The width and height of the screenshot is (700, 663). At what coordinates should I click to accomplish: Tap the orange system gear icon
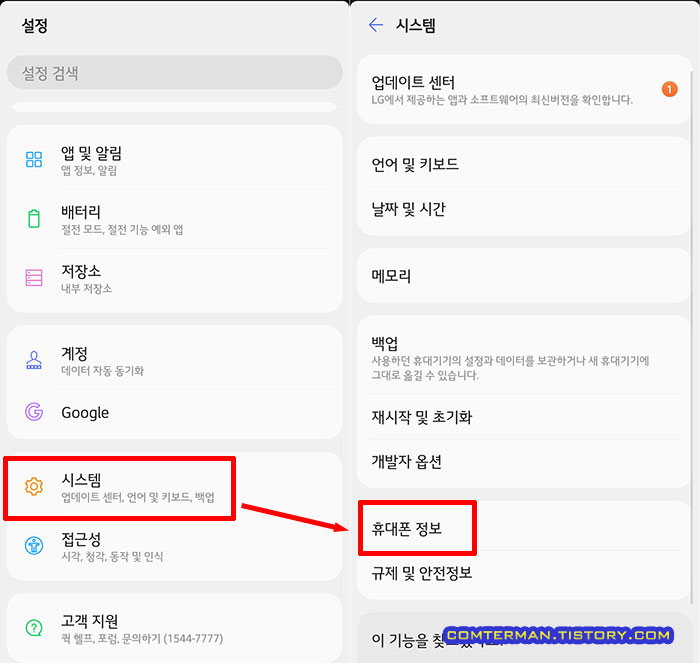[x=34, y=486]
